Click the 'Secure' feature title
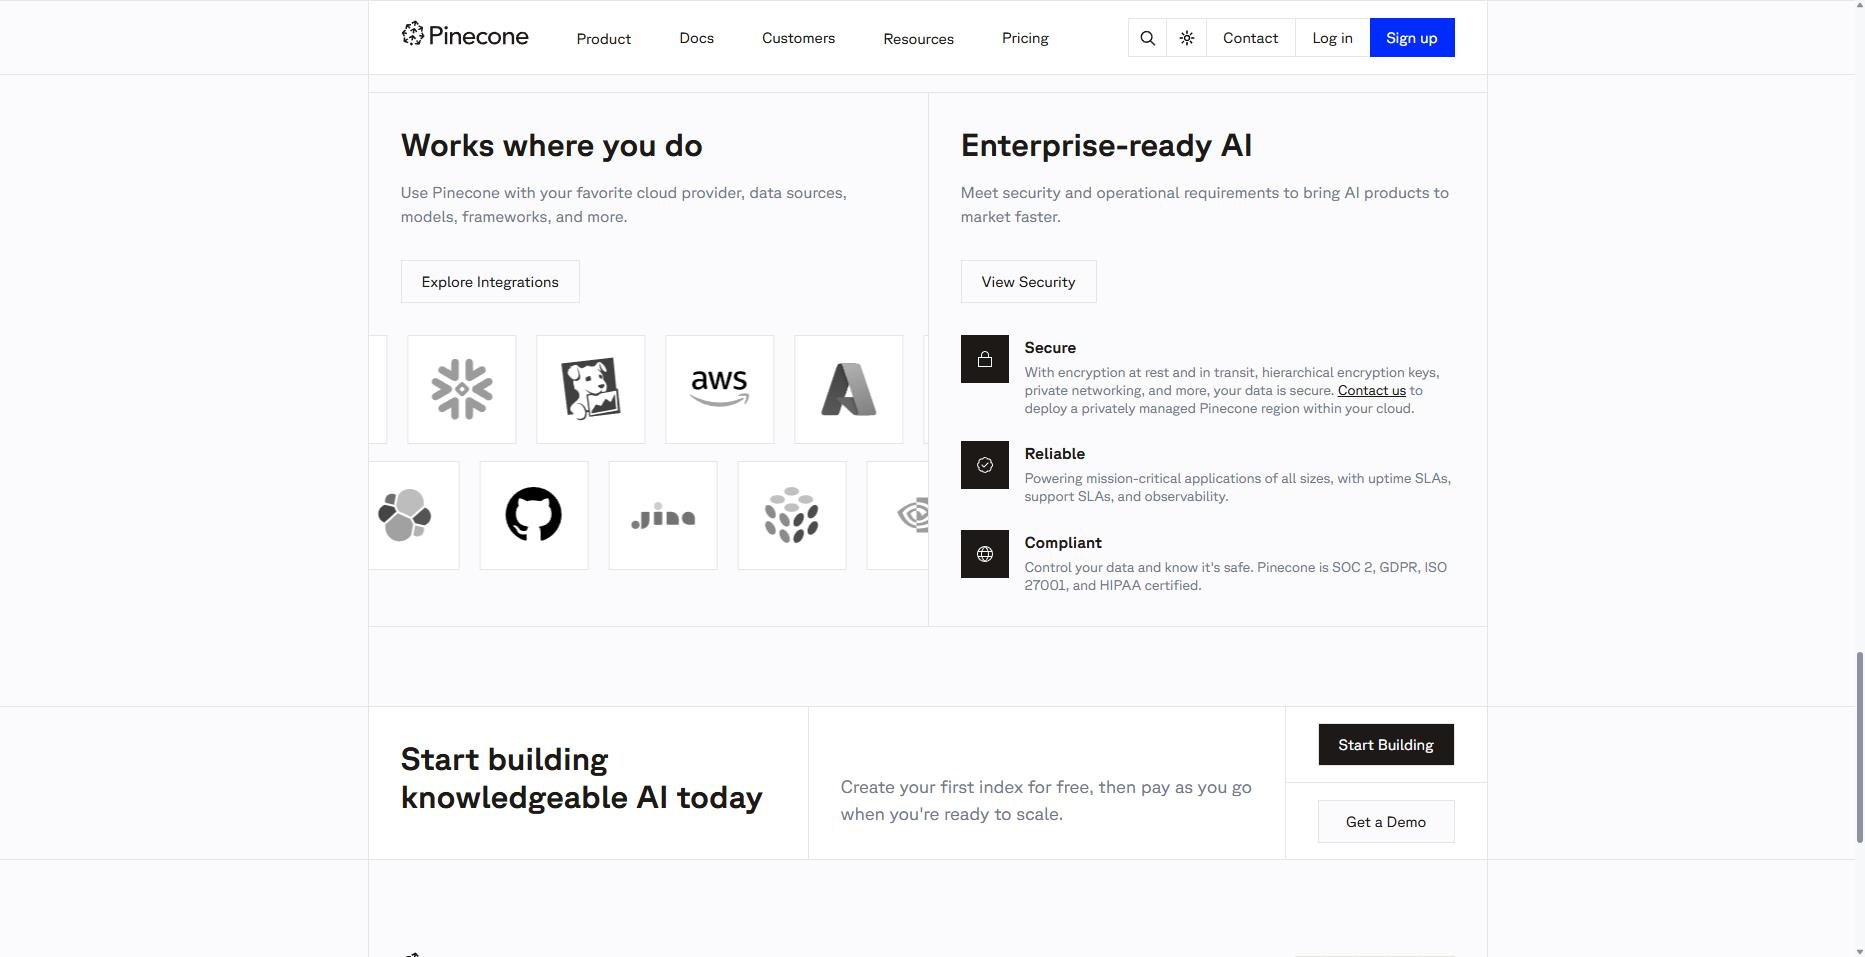 (1050, 348)
